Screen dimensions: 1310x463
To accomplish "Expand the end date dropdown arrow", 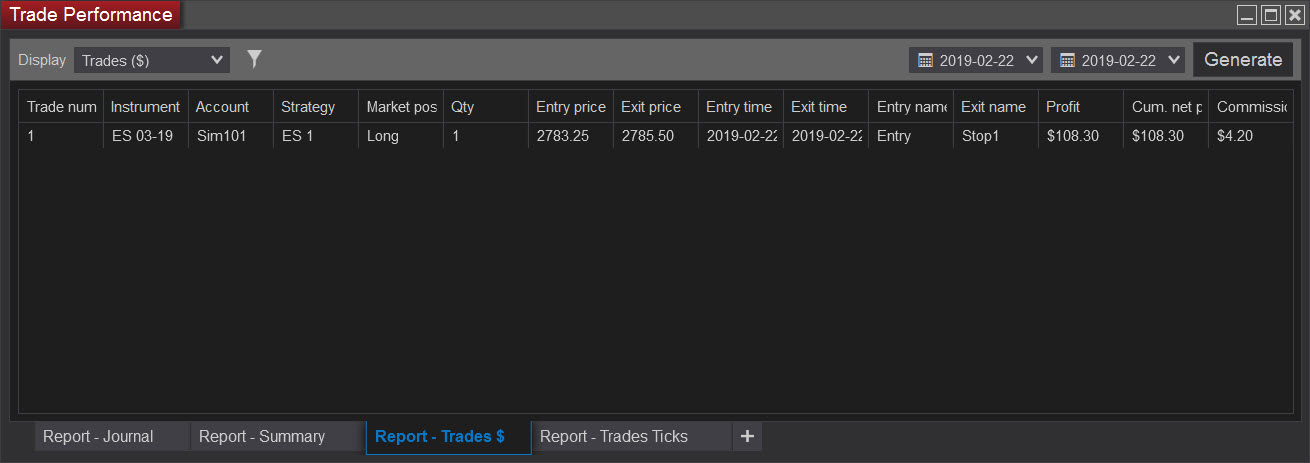I will [1174, 60].
